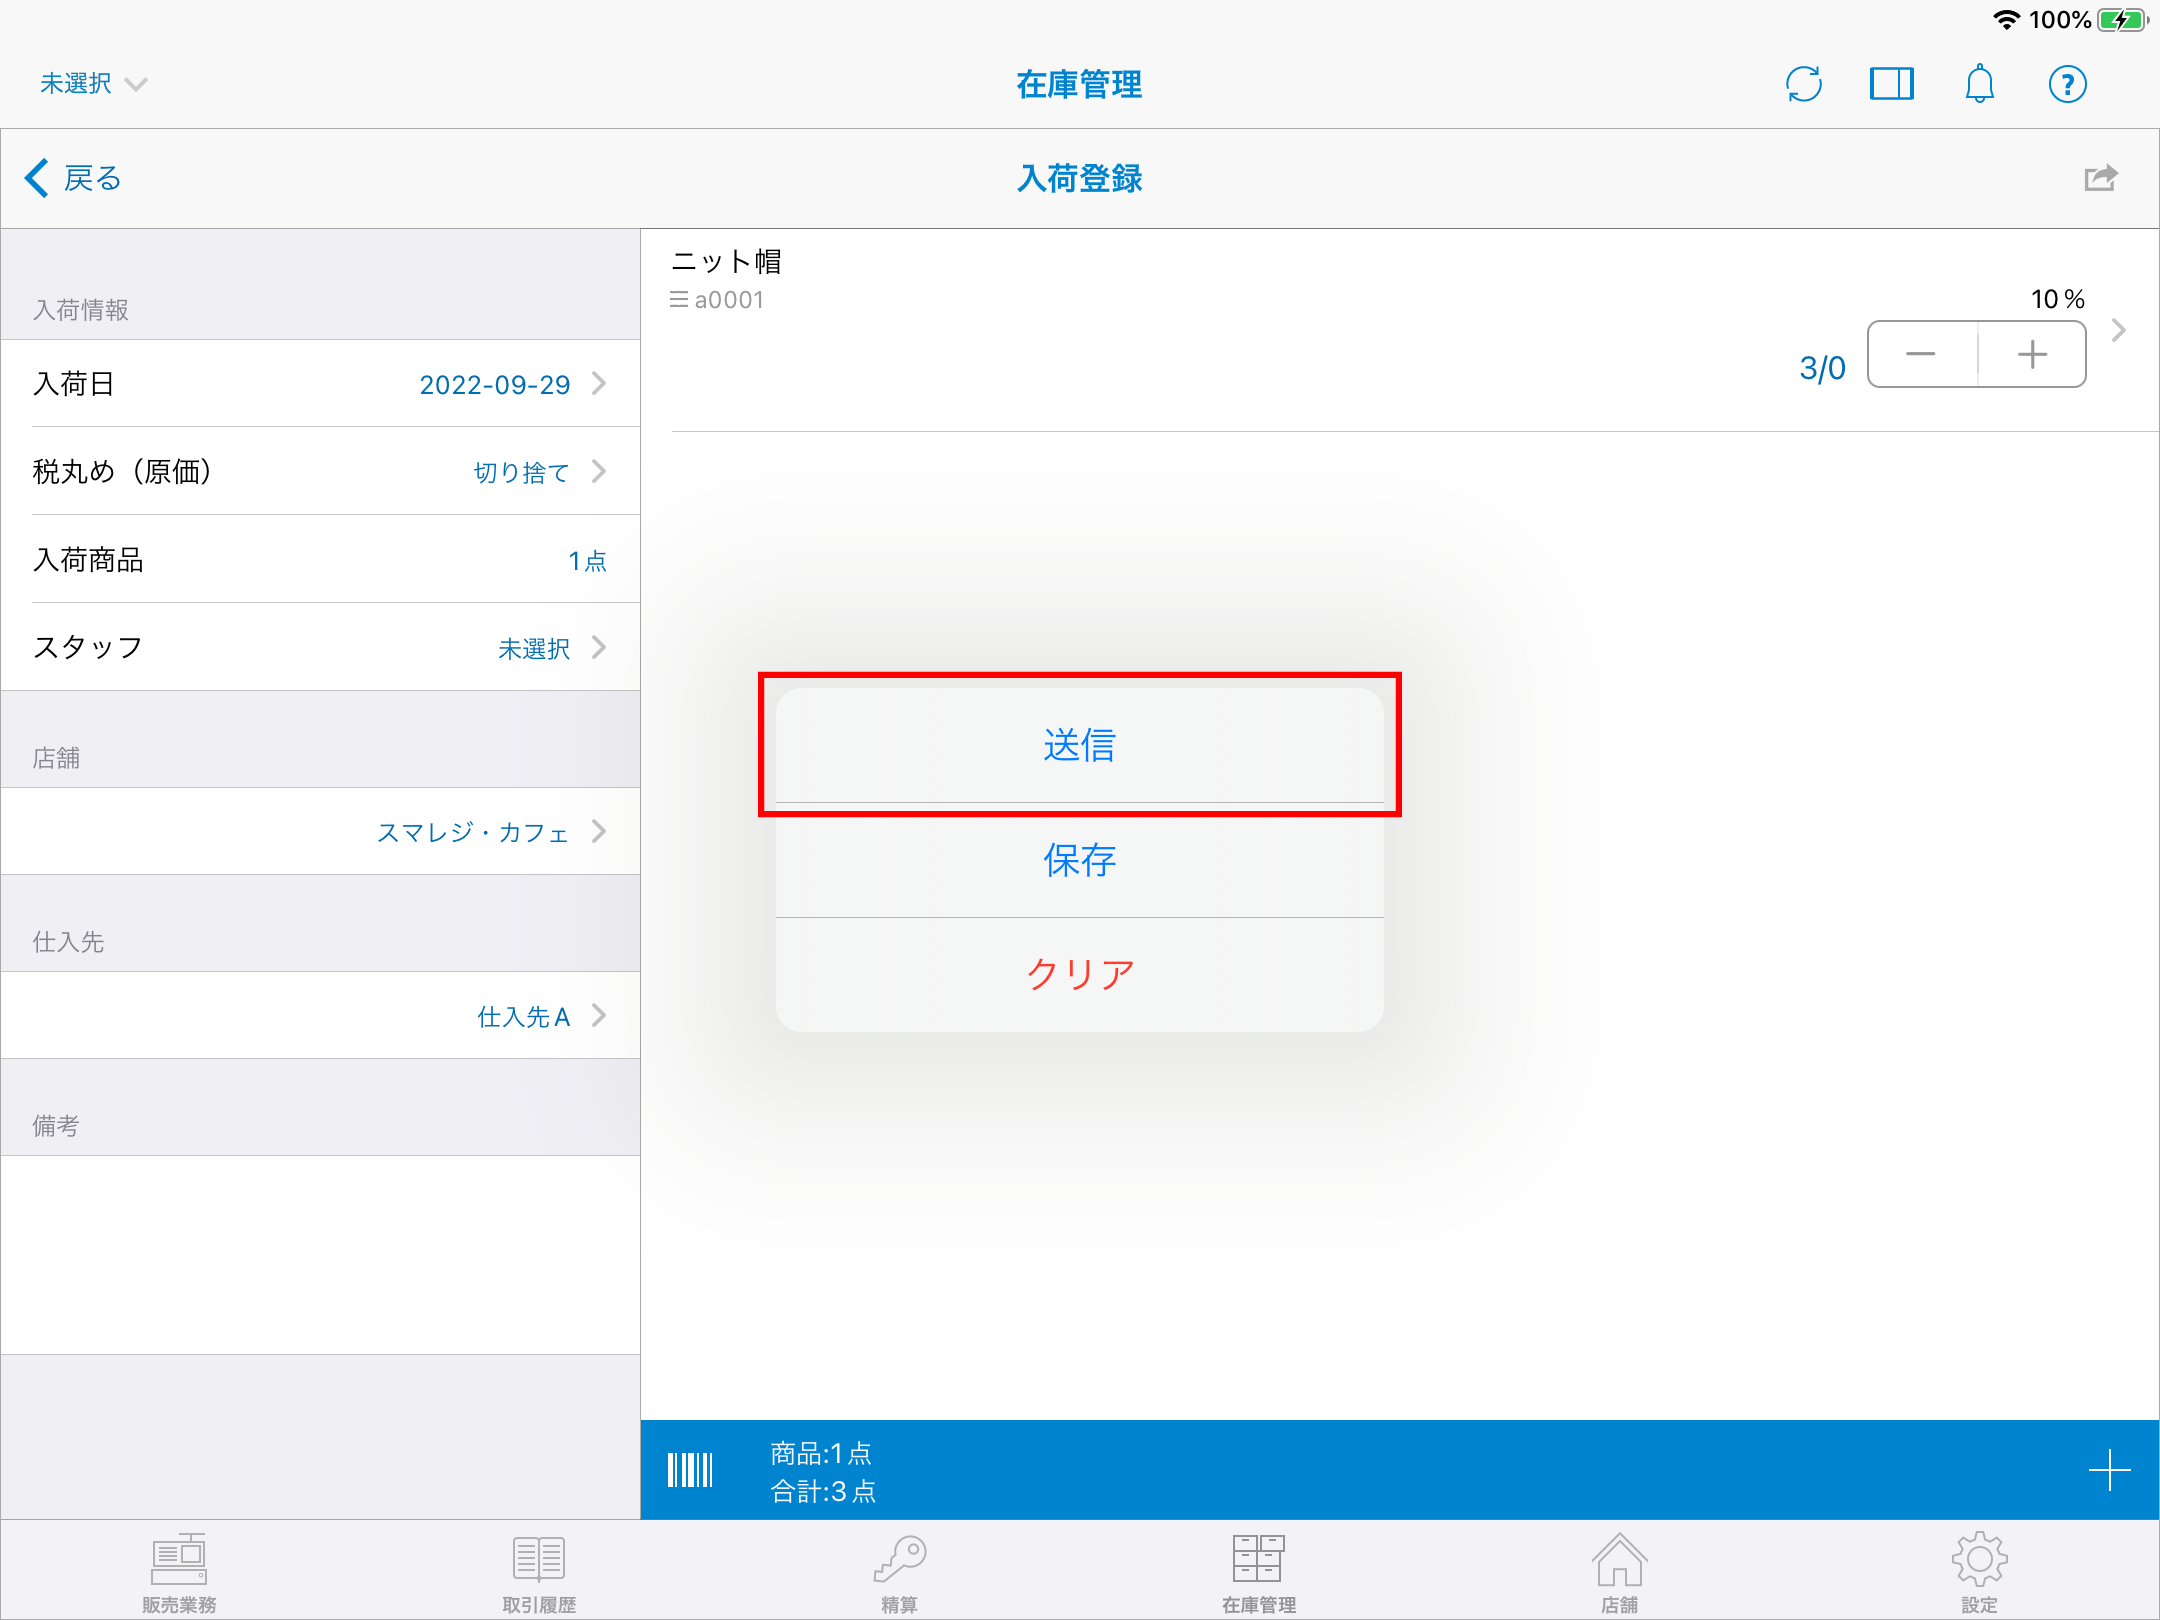
Task: Decrease ニット帽 quantity with minus
Action: click(1921, 354)
